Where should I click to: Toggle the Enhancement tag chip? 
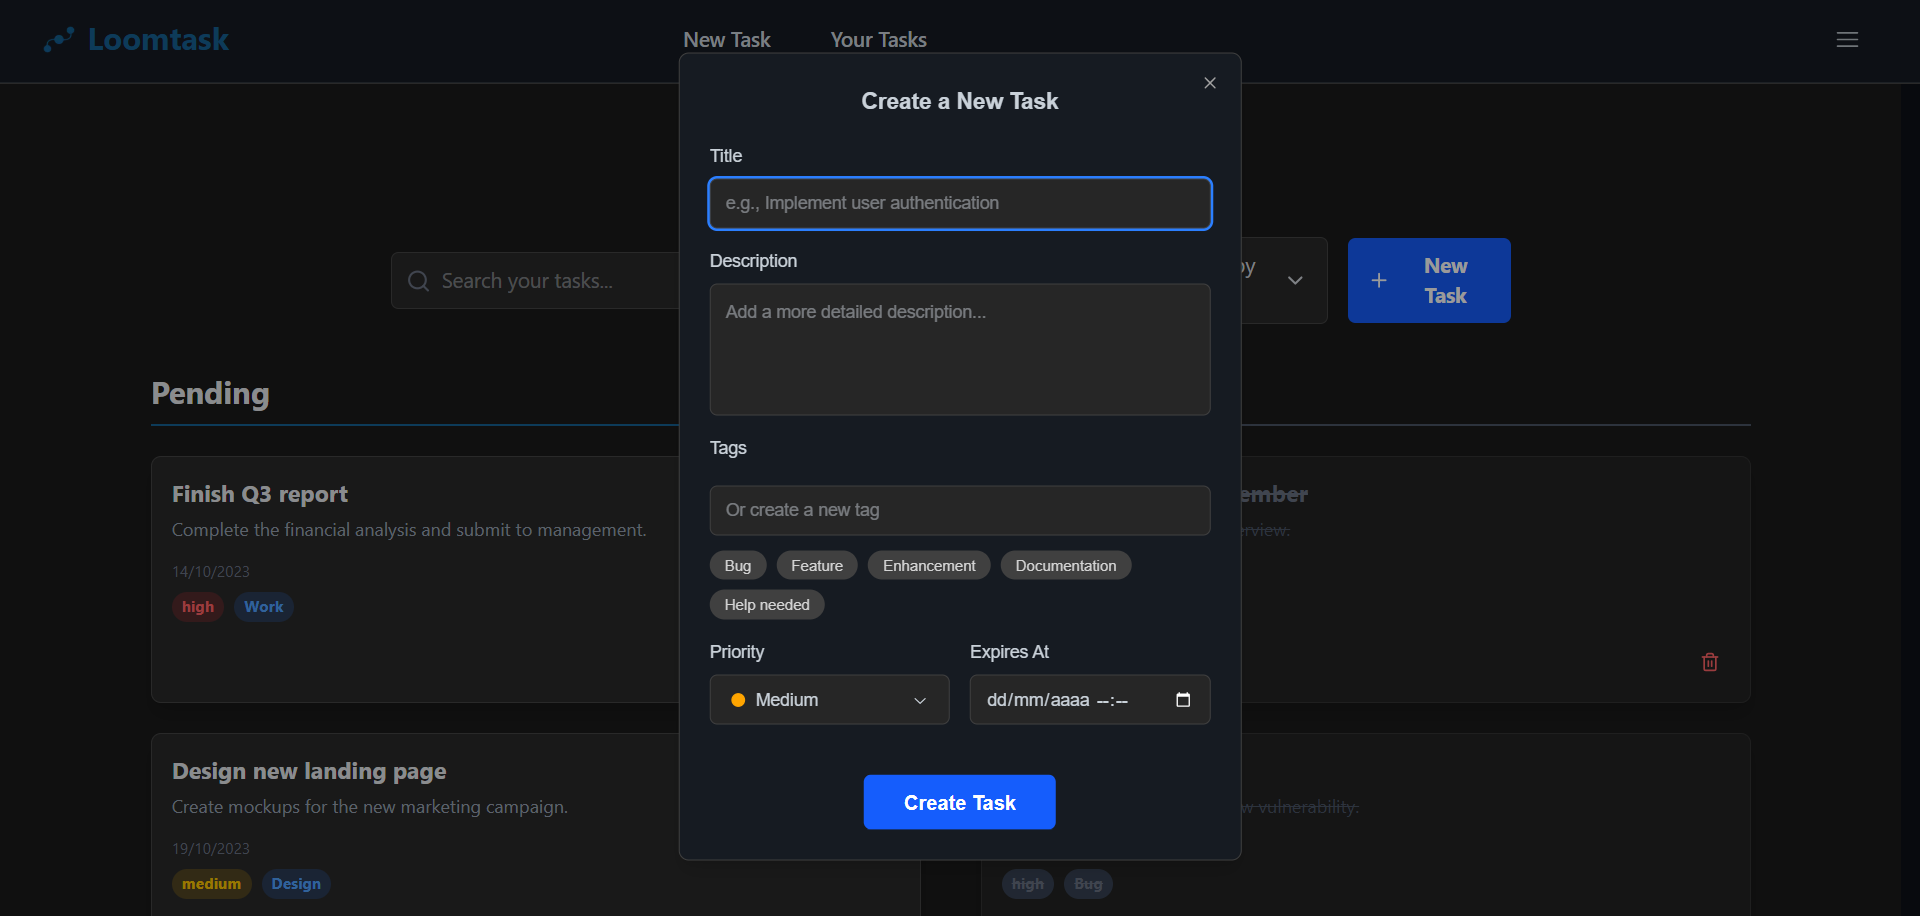928,566
